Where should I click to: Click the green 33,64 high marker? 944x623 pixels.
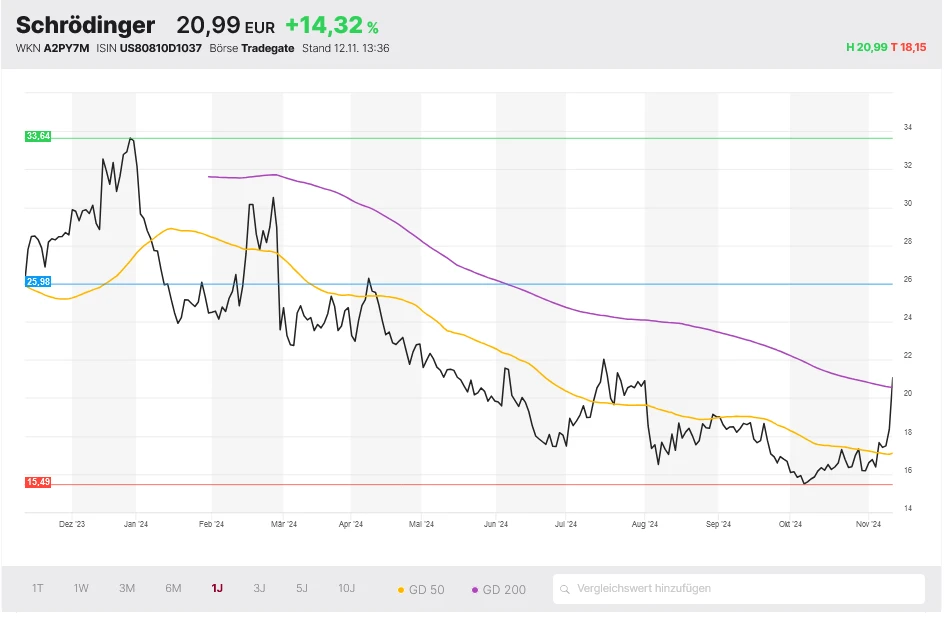coord(38,136)
